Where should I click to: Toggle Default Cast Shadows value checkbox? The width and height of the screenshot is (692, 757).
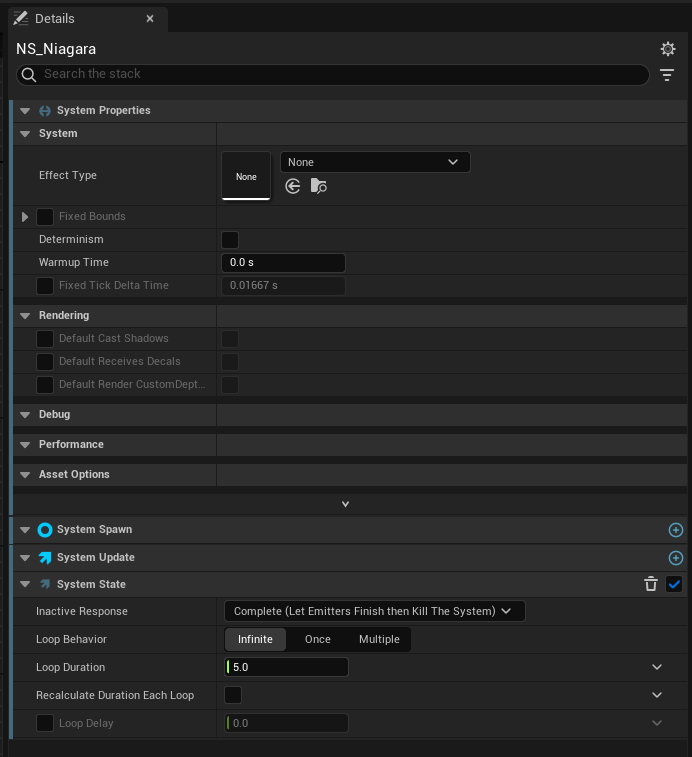pos(230,339)
